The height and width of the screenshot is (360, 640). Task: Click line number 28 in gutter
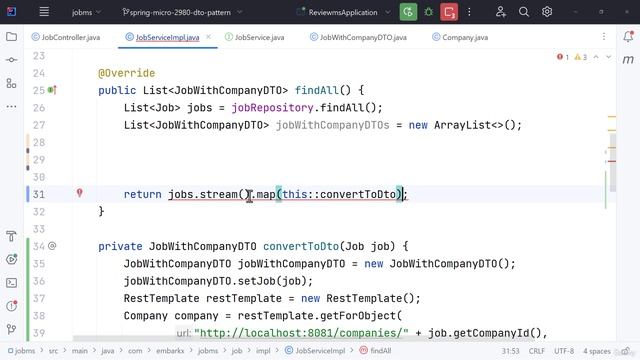click(39, 142)
